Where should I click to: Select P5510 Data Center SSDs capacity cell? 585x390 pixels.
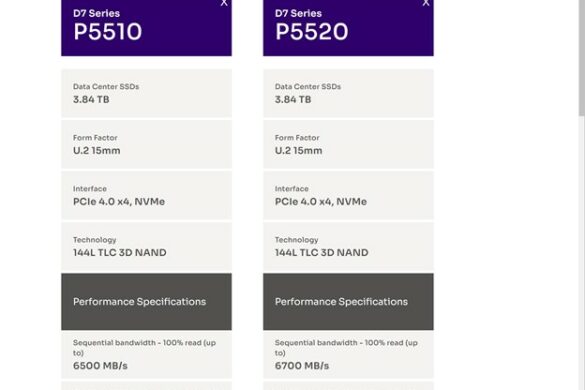point(146,93)
